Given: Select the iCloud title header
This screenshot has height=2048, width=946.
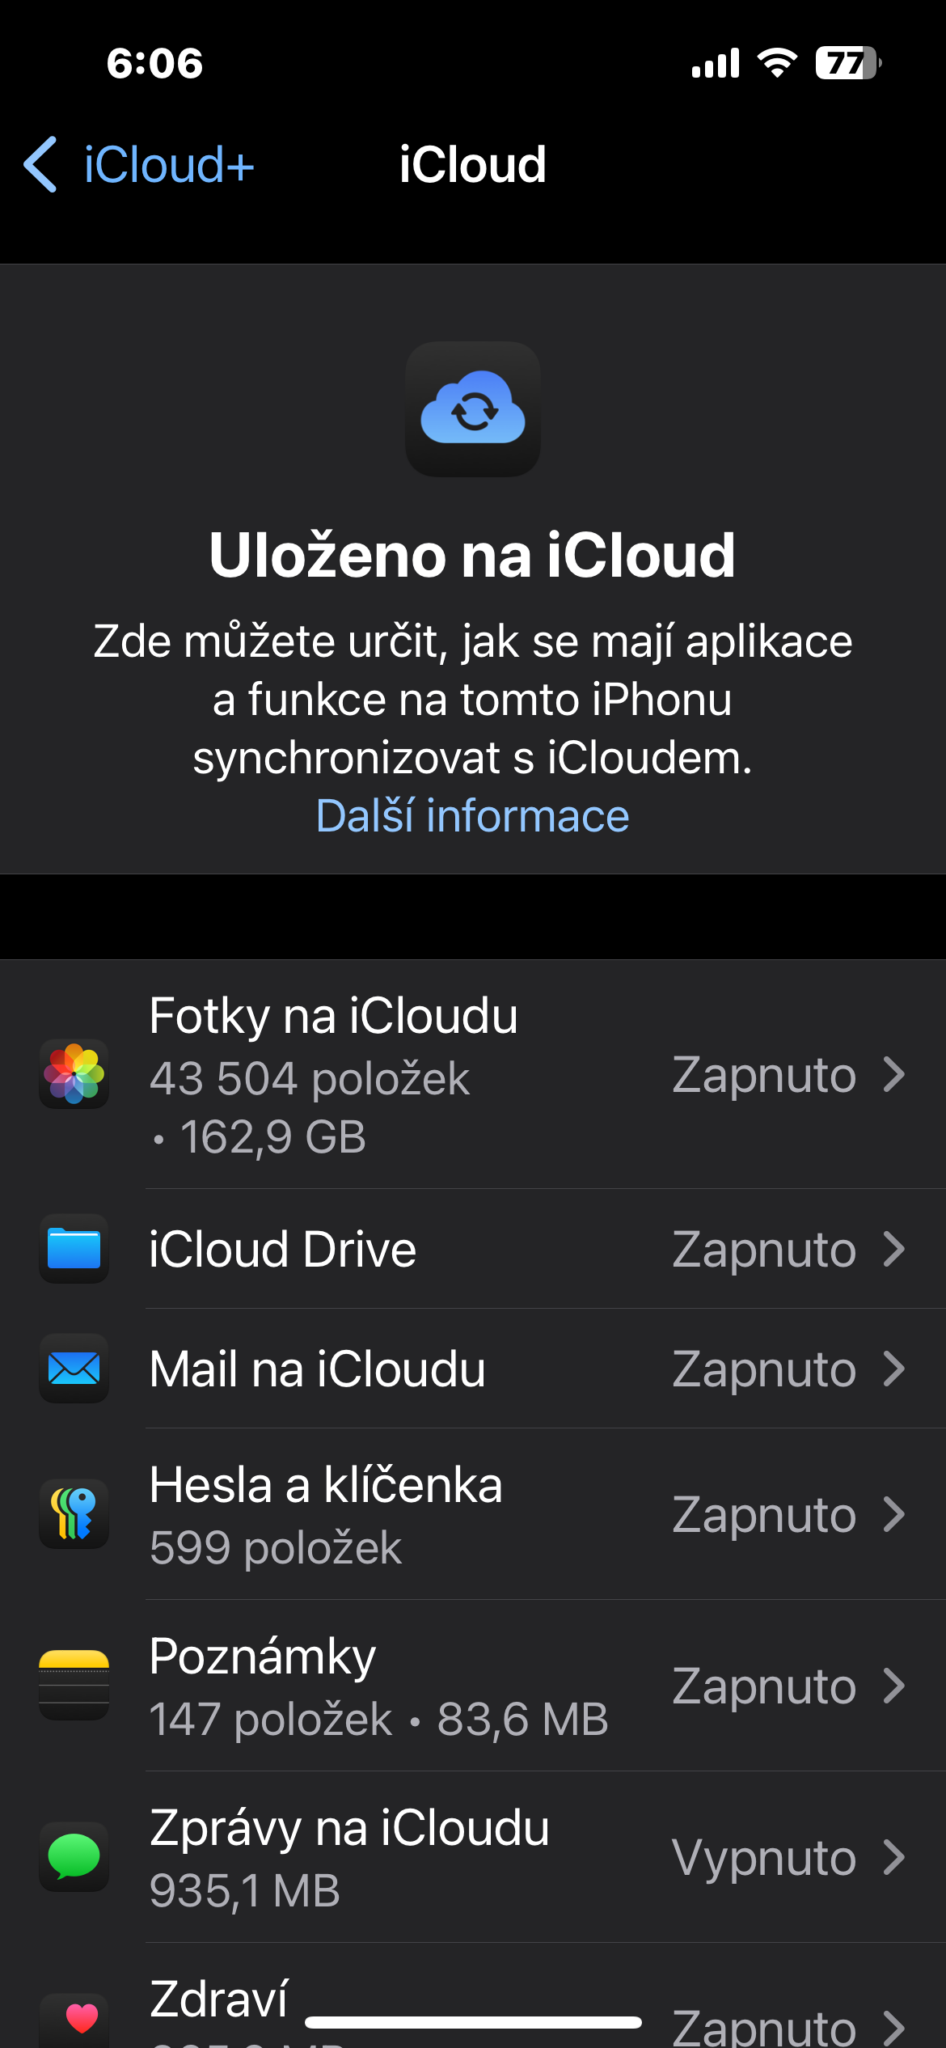Looking at the screenshot, I should coord(472,163).
